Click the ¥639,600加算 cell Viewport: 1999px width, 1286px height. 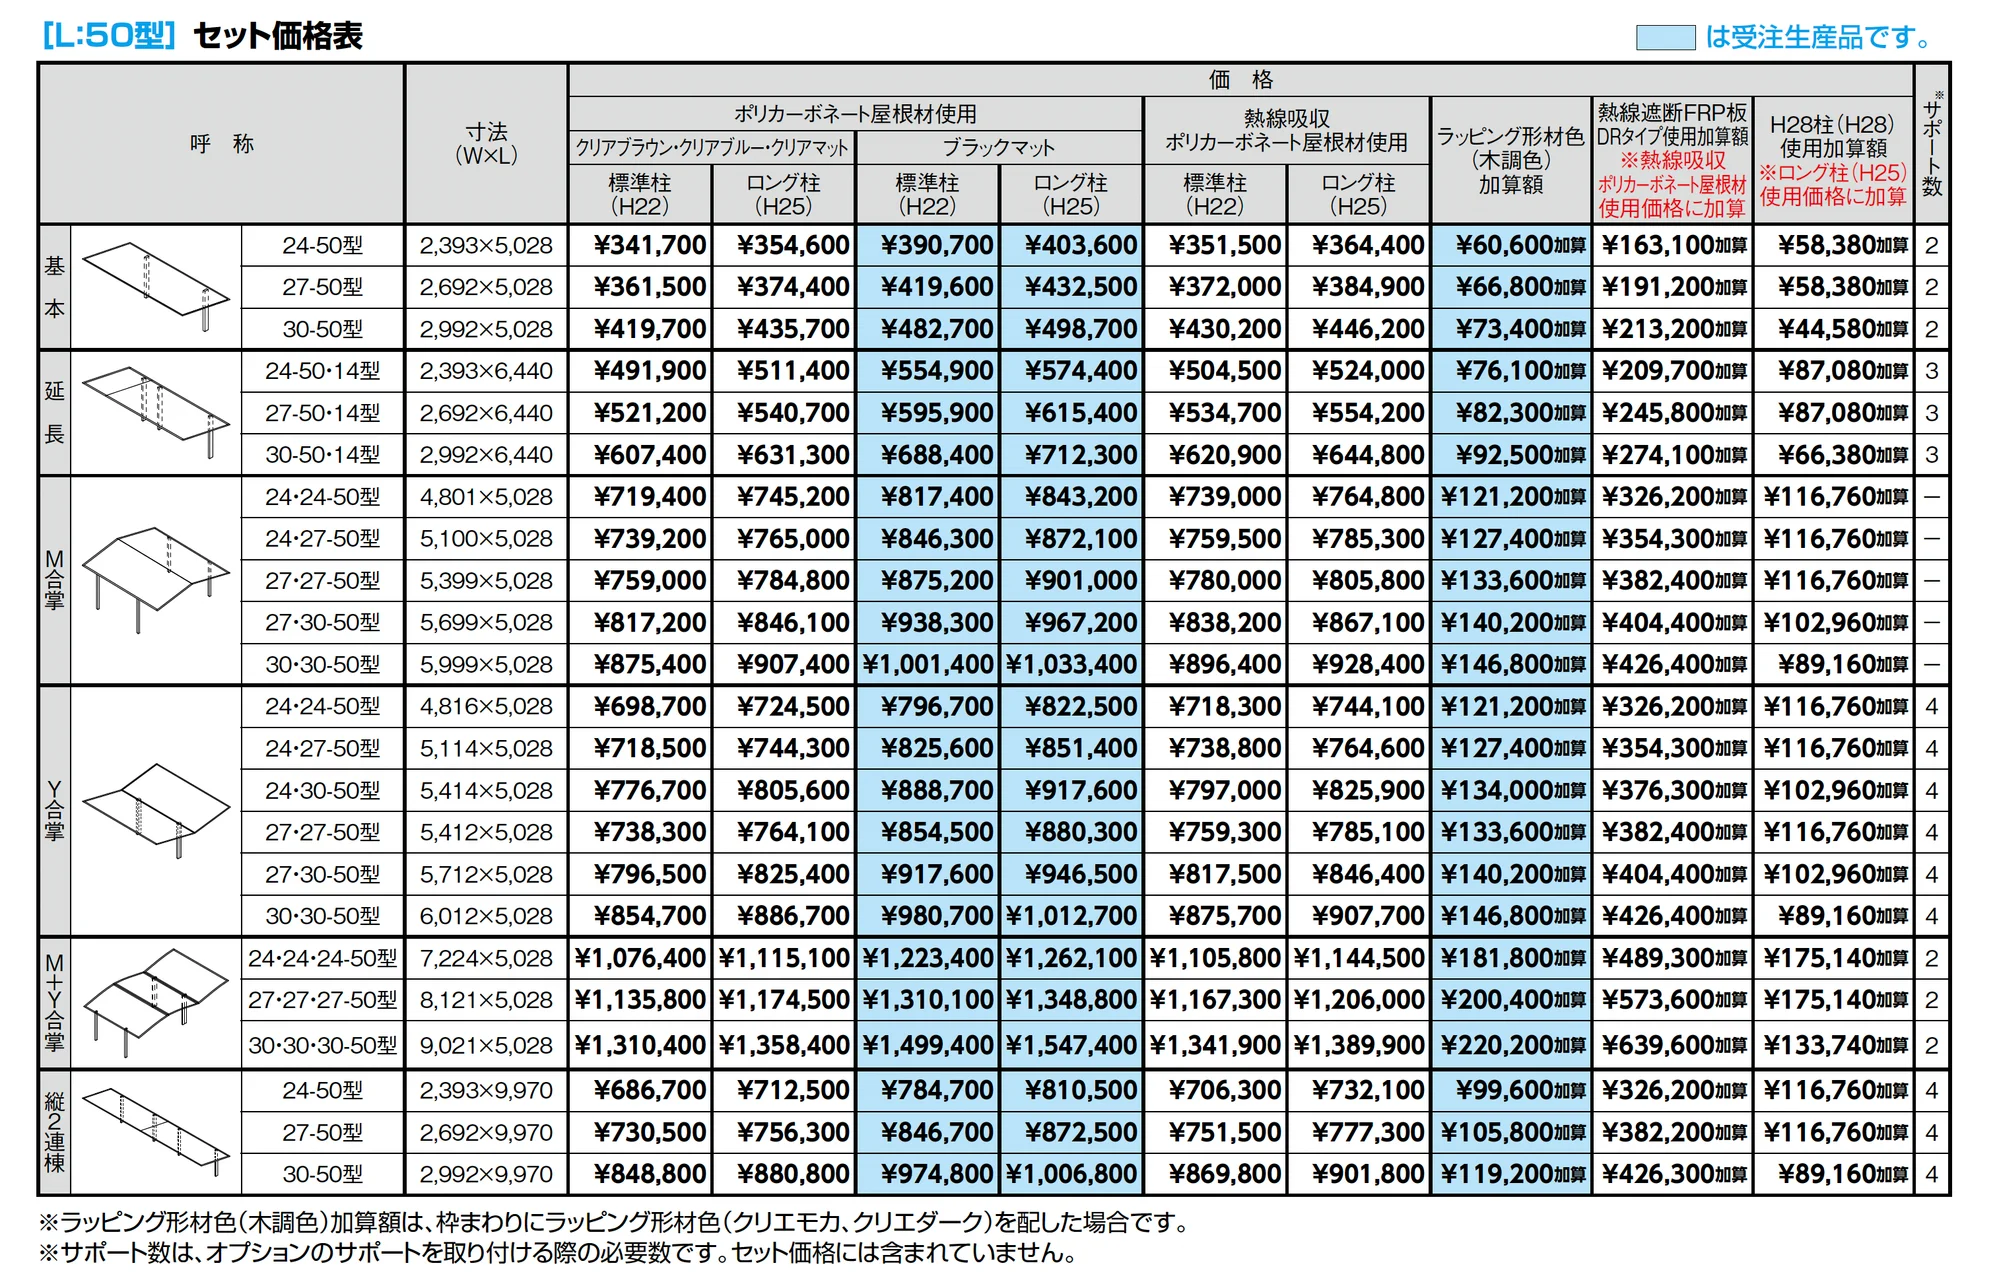coord(1675,1045)
